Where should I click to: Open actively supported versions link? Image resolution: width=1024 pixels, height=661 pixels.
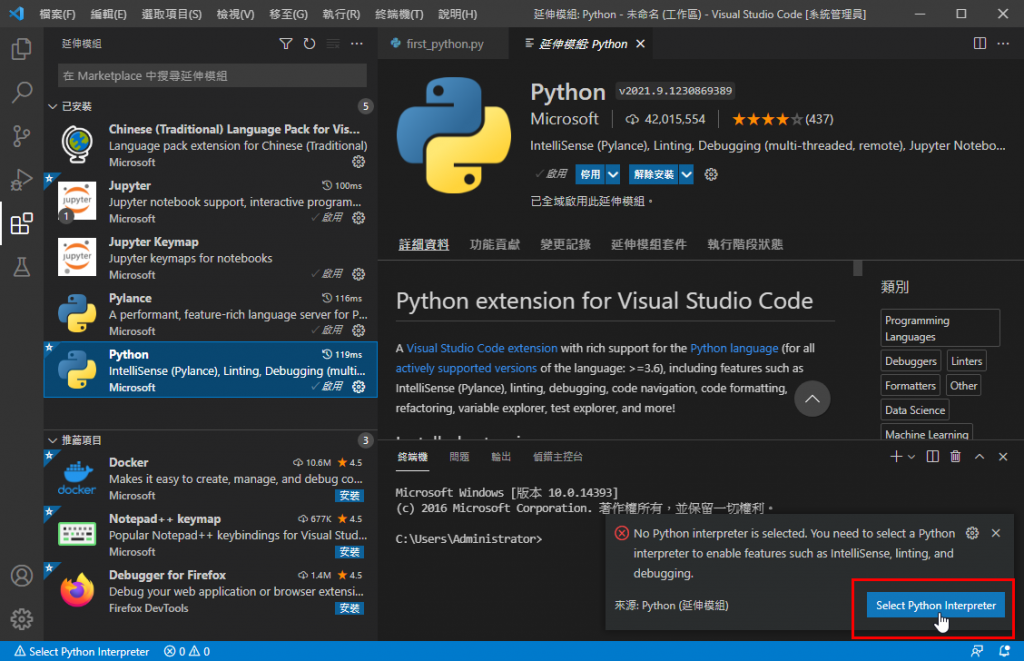point(466,368)
